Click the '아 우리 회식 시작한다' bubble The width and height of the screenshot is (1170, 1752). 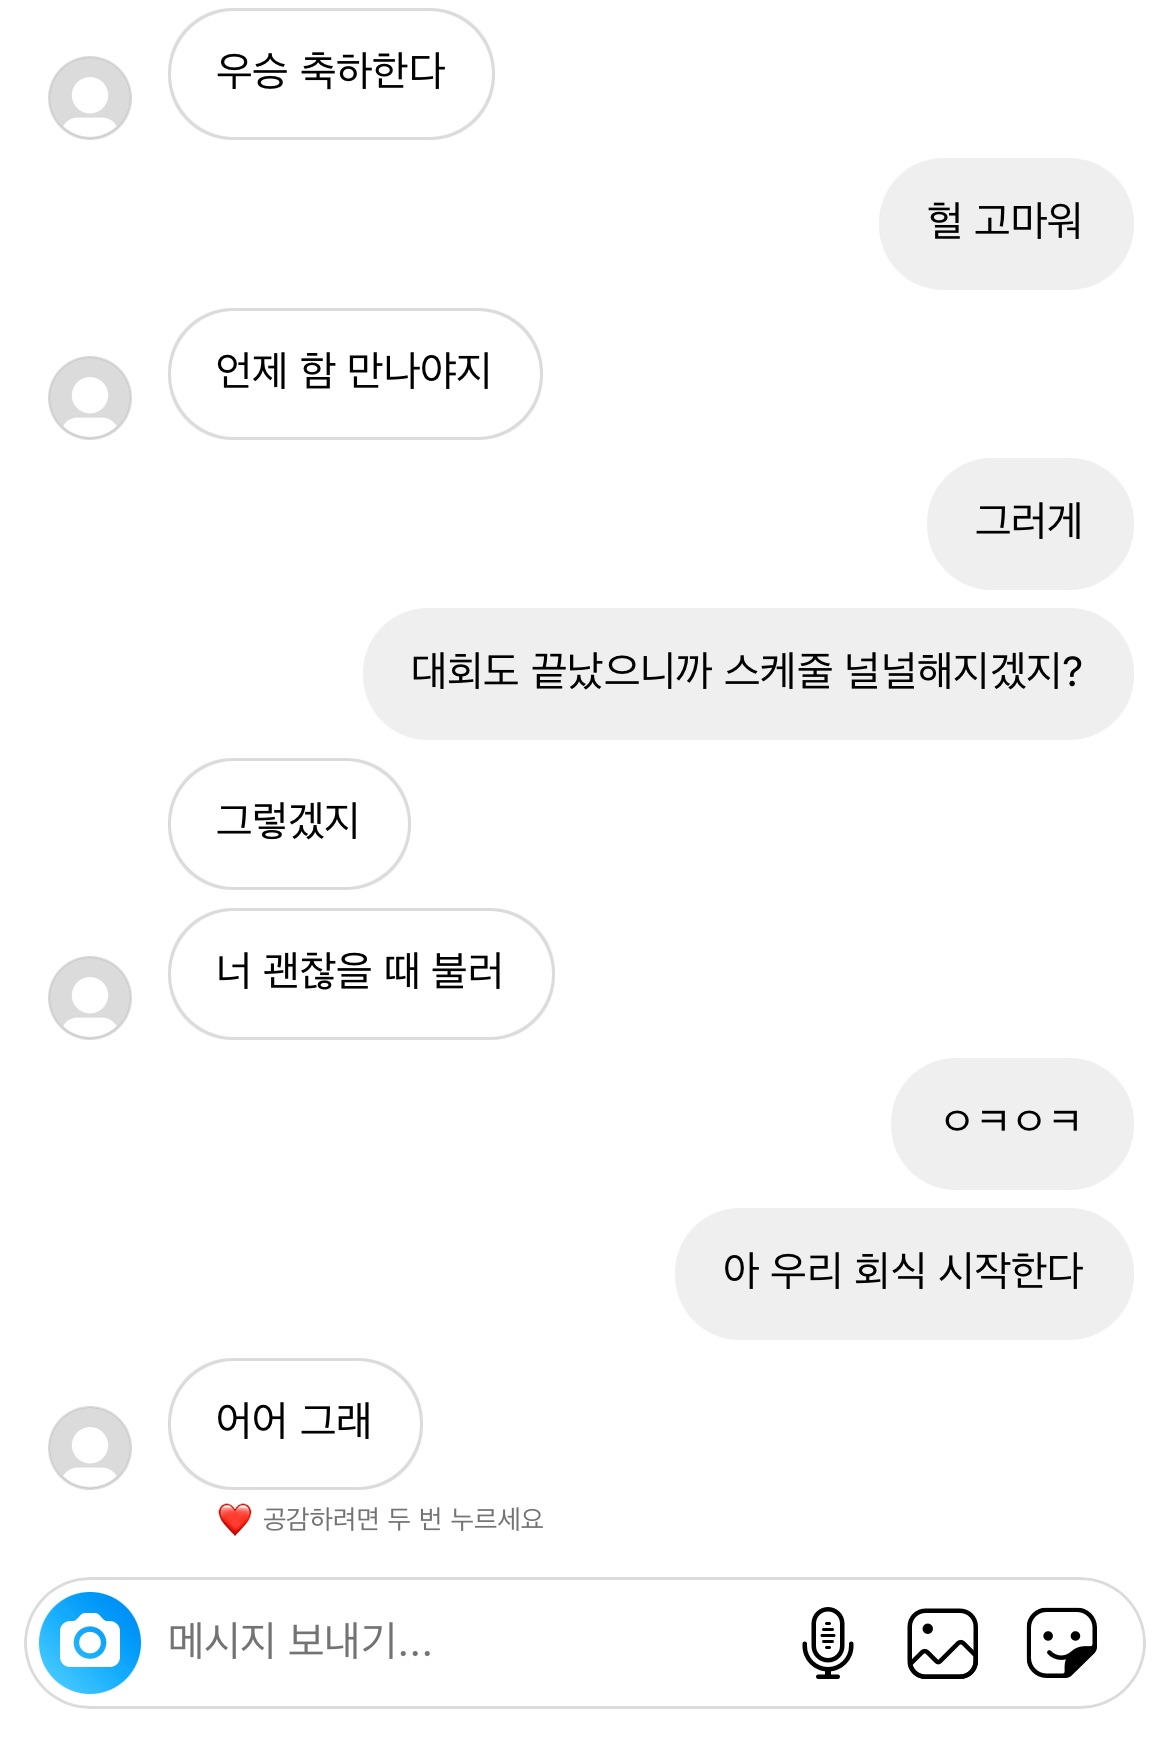click(903, 1274)
